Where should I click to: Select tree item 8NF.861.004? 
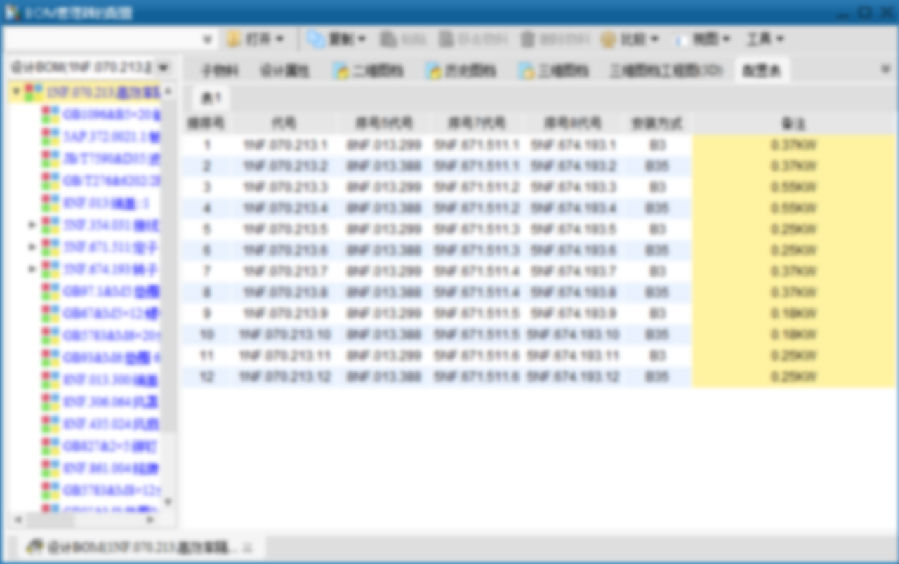point(110,468)
